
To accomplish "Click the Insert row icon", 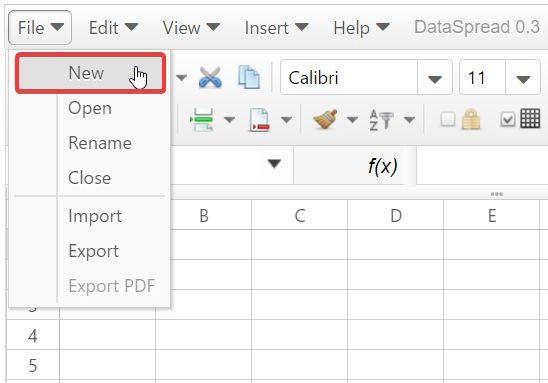I will coord(202,120).
